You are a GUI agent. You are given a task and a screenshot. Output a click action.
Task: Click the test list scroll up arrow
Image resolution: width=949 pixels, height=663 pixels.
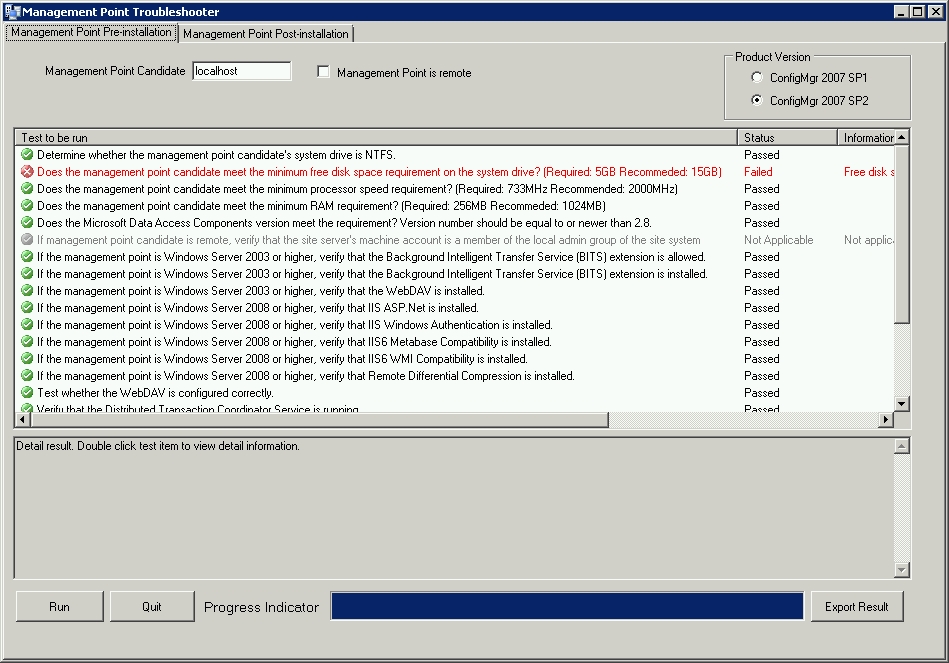pyautogui.click(x=902, y=137)
